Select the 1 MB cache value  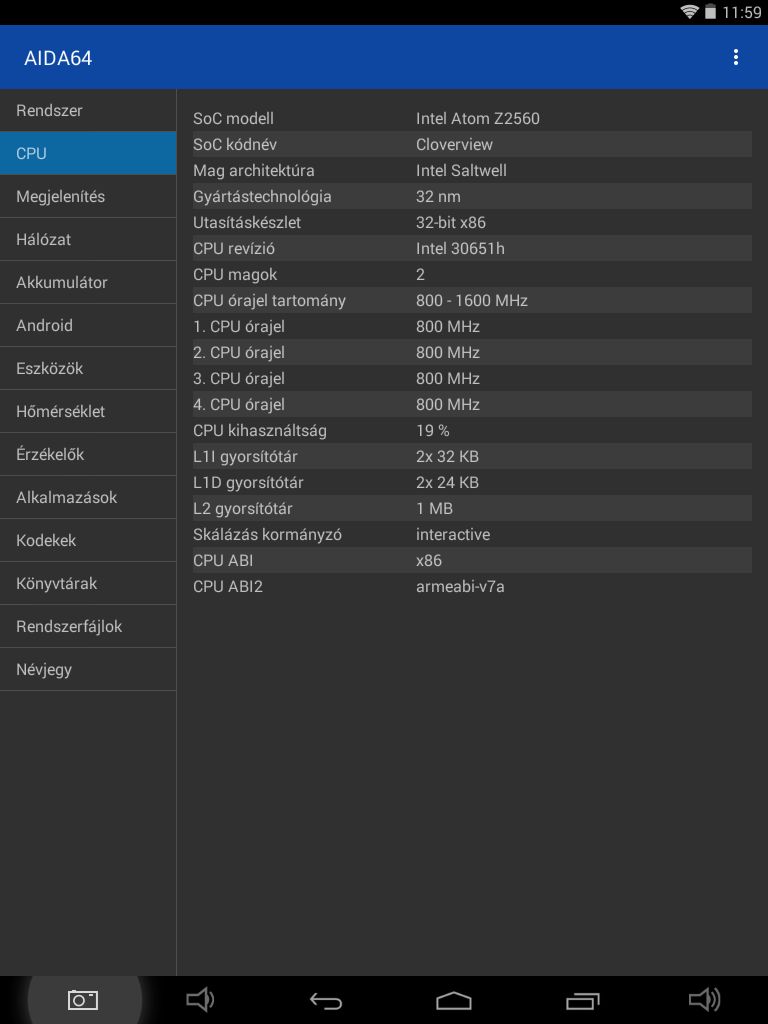pyautogui.click(x=434, y=509)
